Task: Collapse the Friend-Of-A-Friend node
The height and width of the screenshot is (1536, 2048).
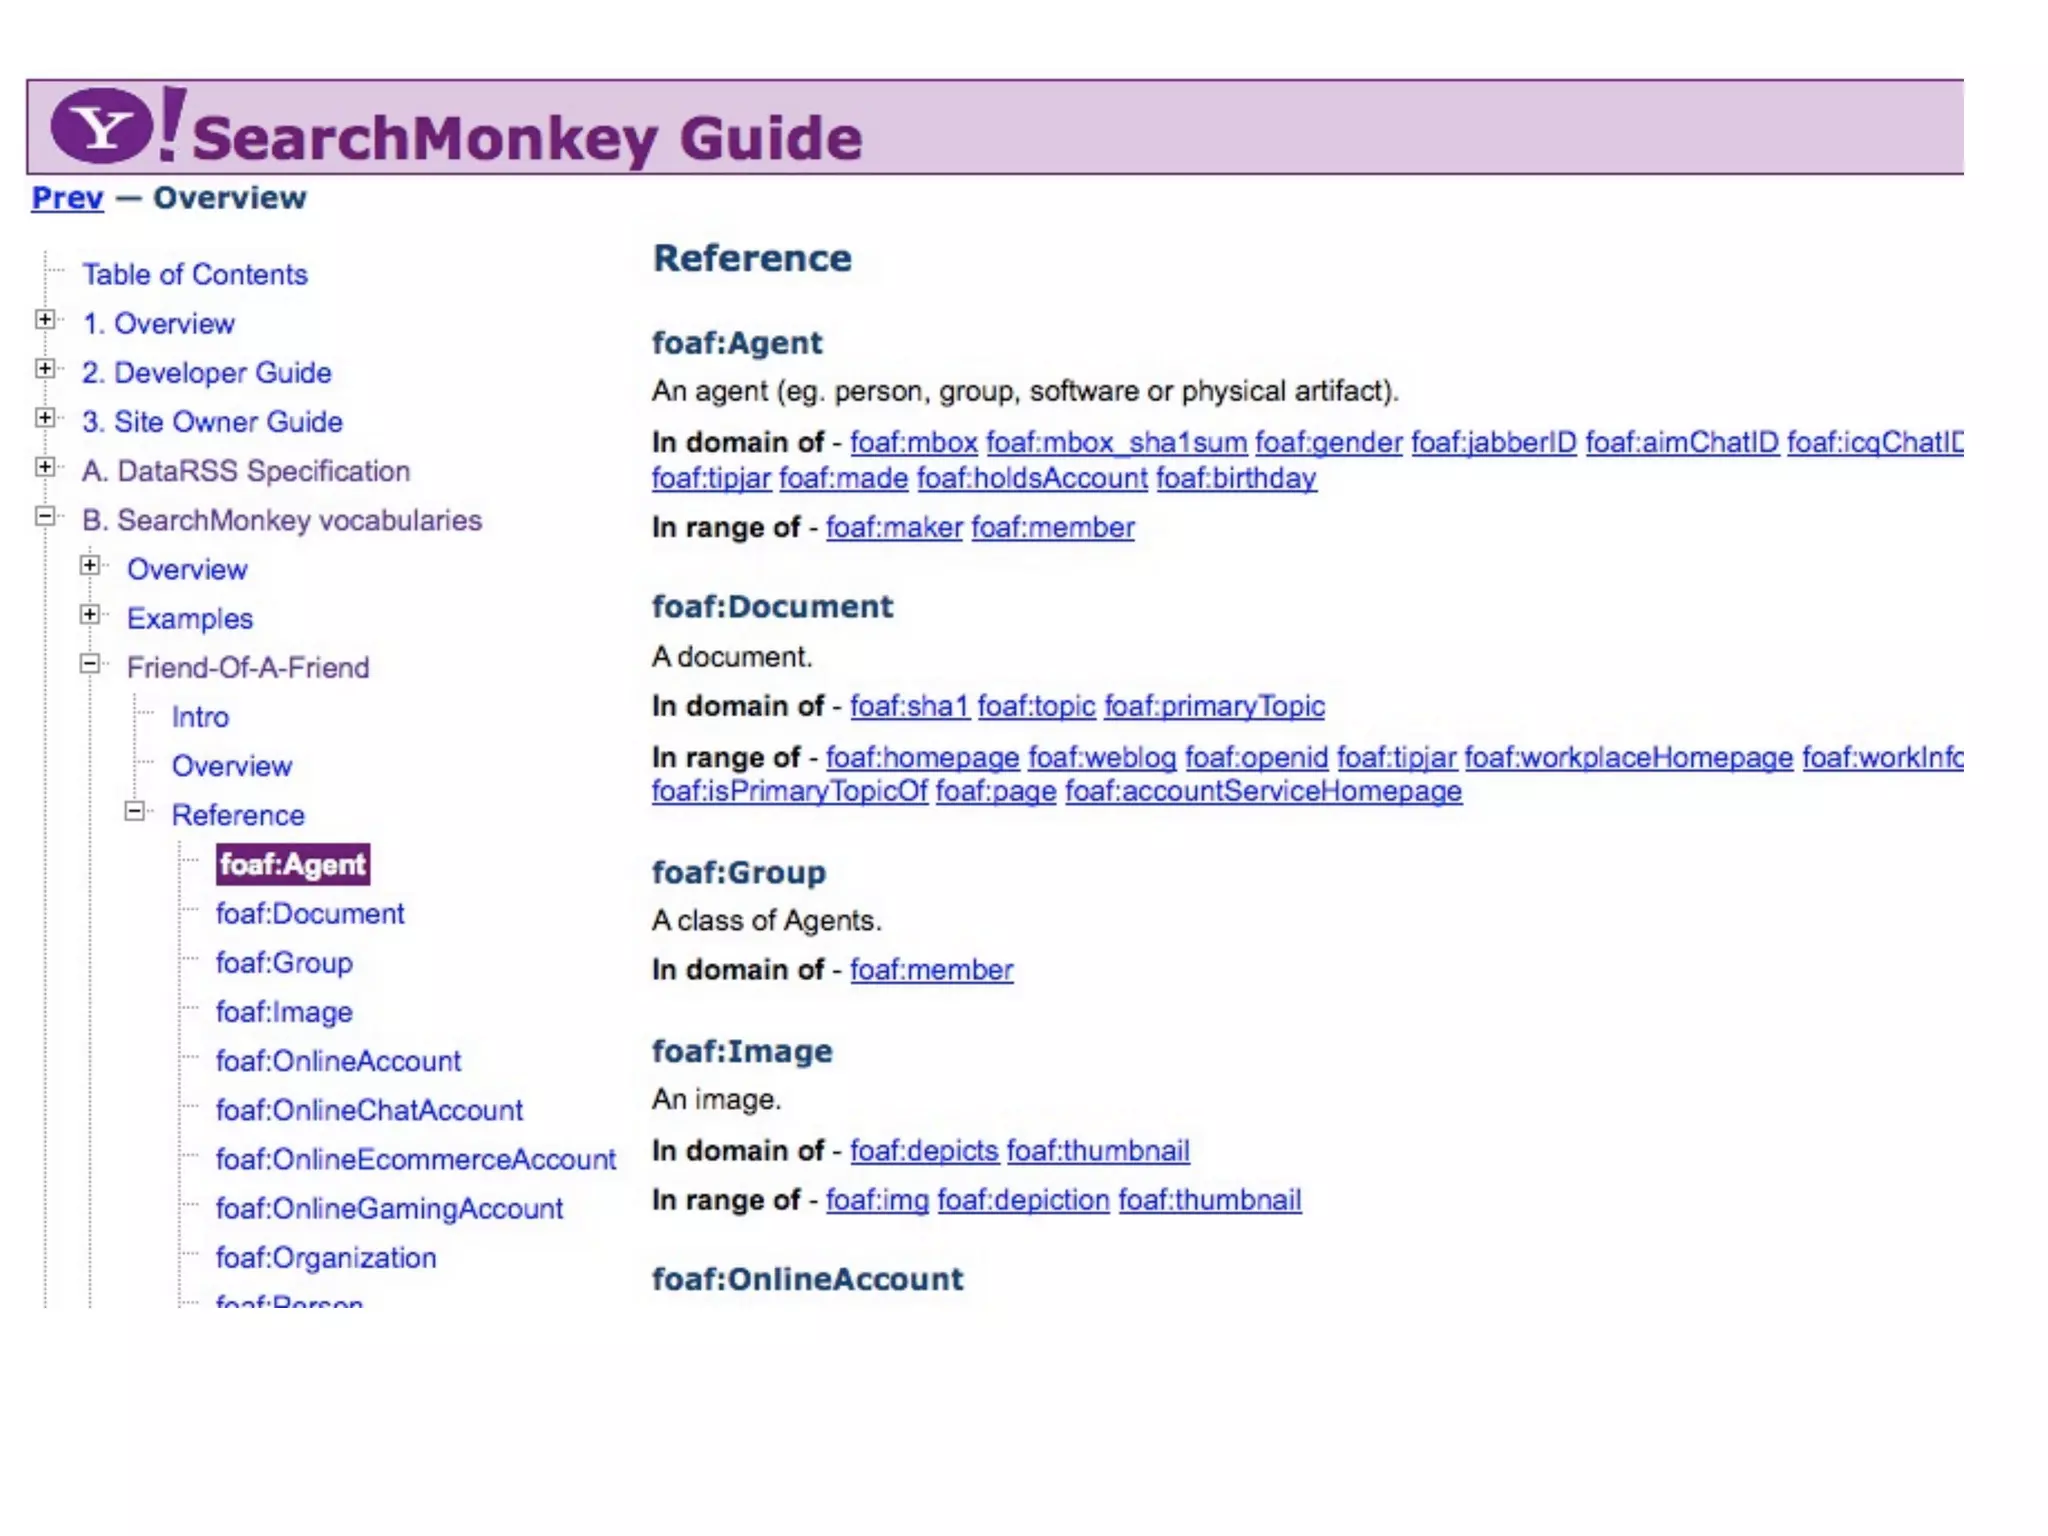Action: pos(90,663)
